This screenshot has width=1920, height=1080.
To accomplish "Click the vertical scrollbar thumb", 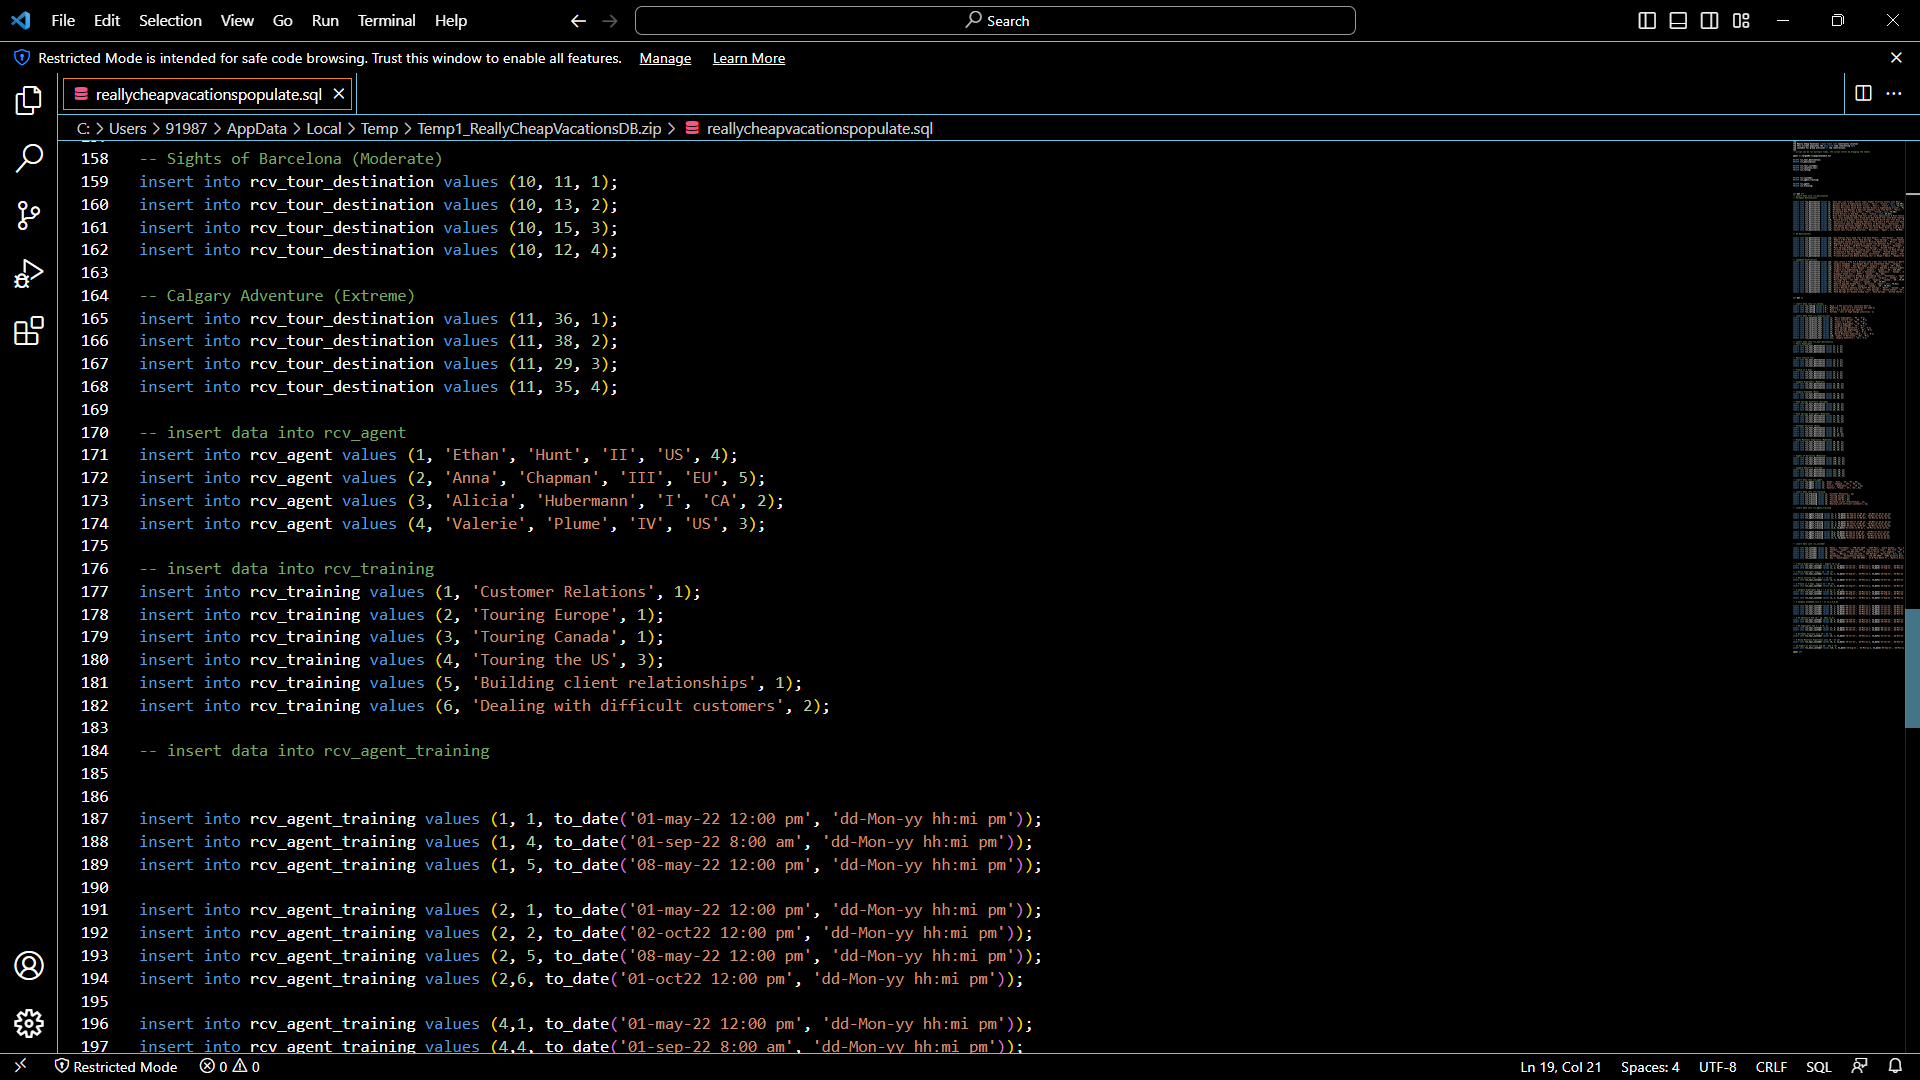I will [x=1912, y=667].
